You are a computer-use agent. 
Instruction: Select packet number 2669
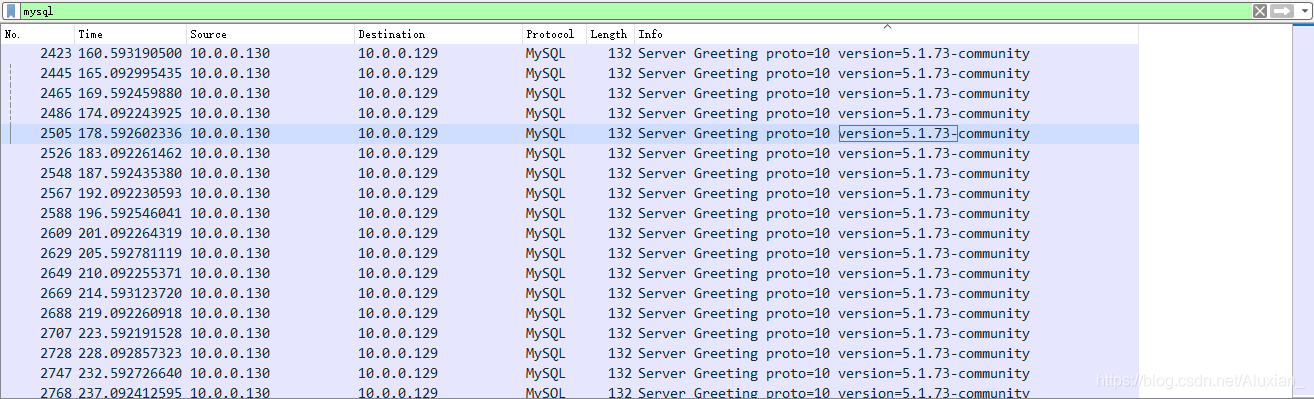tap(569, 294)
